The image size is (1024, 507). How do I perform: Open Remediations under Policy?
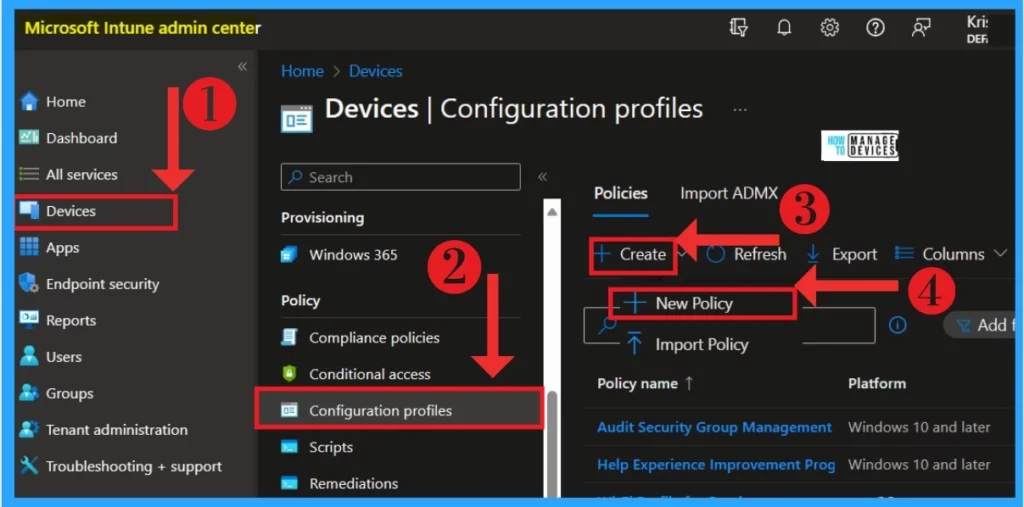click(353, 484)
